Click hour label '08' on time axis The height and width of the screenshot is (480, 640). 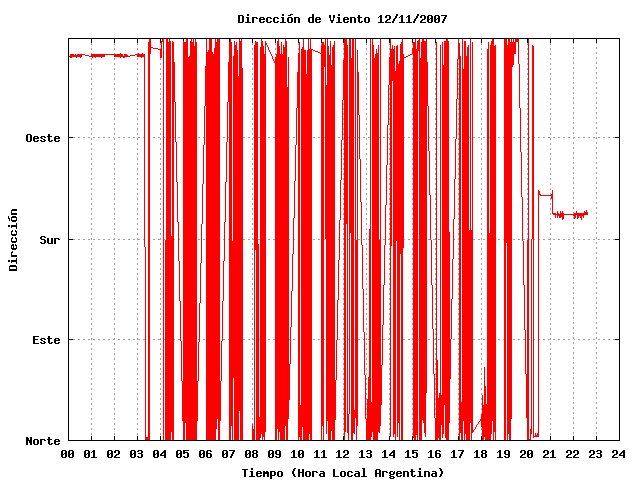(x=251, y=454)
